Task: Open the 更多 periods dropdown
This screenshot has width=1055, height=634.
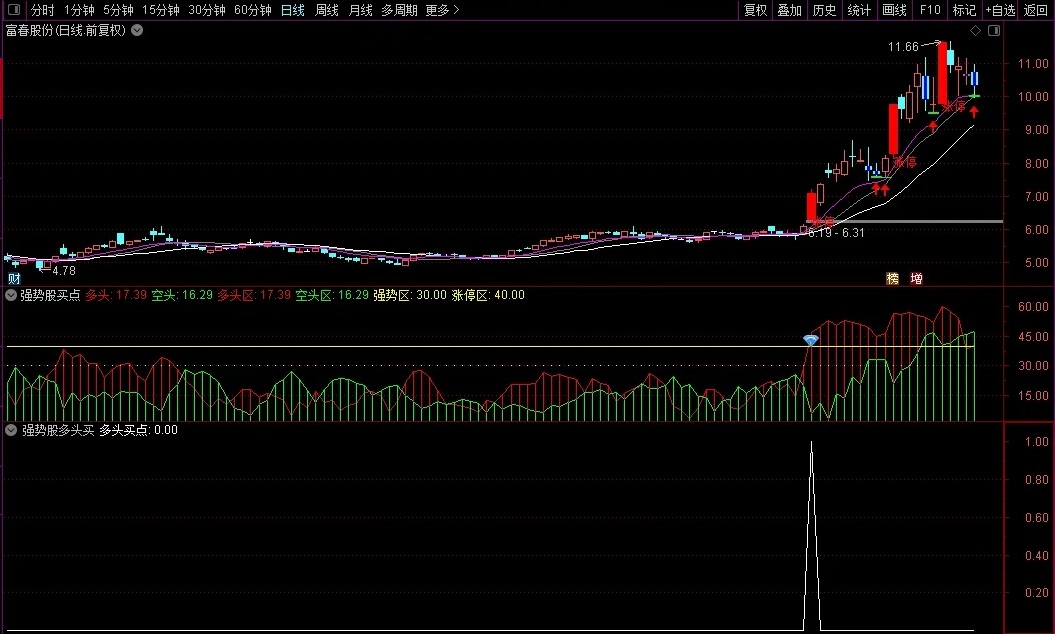Action: click(442, 10)
